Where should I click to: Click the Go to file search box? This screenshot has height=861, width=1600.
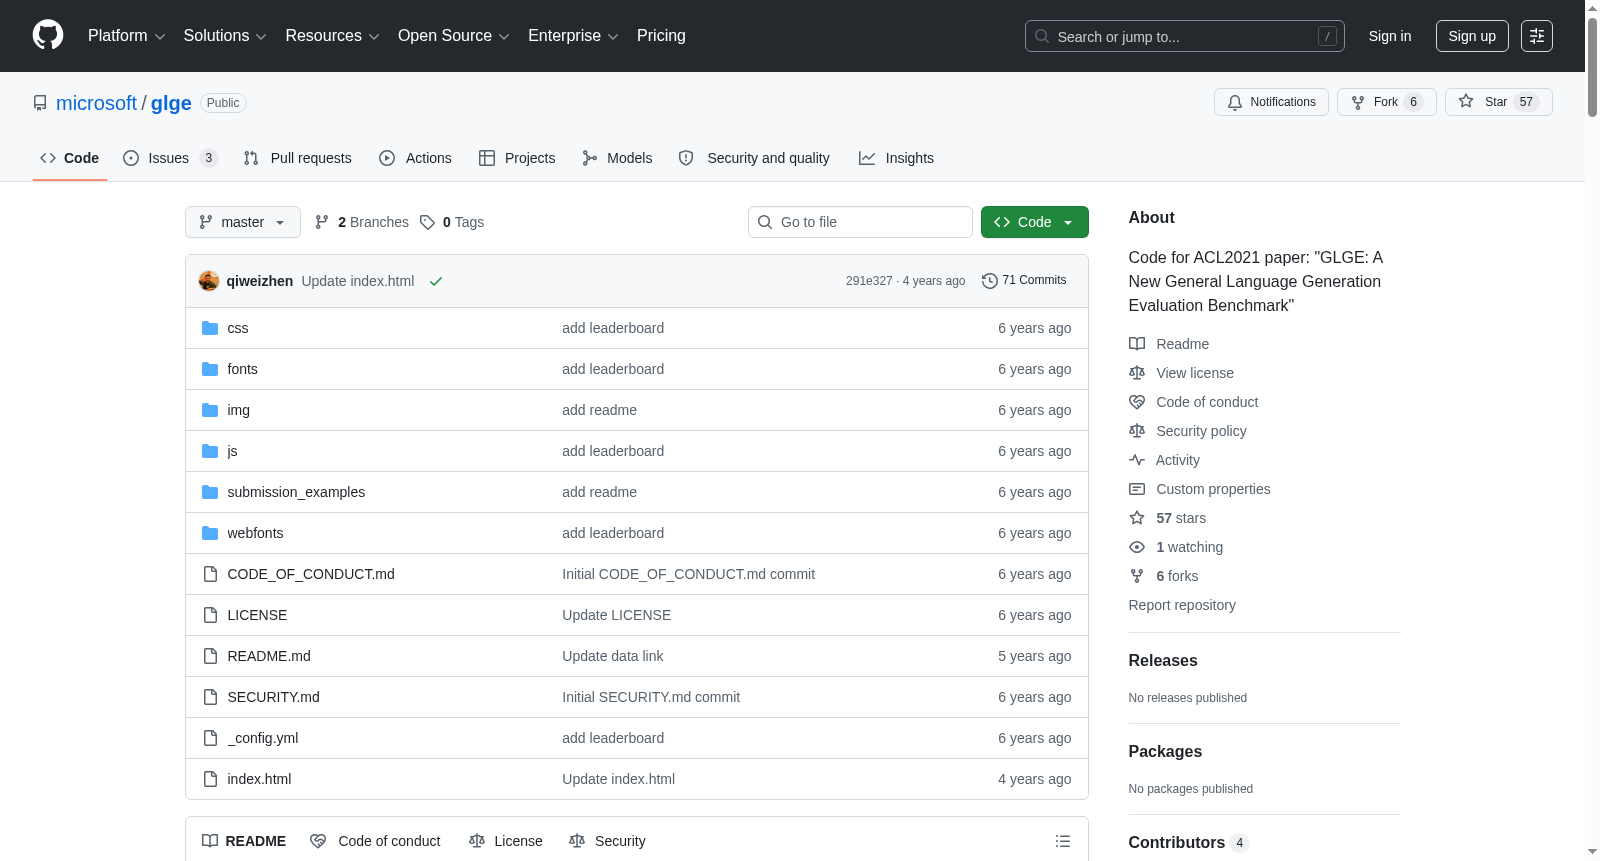coord(860,222)
